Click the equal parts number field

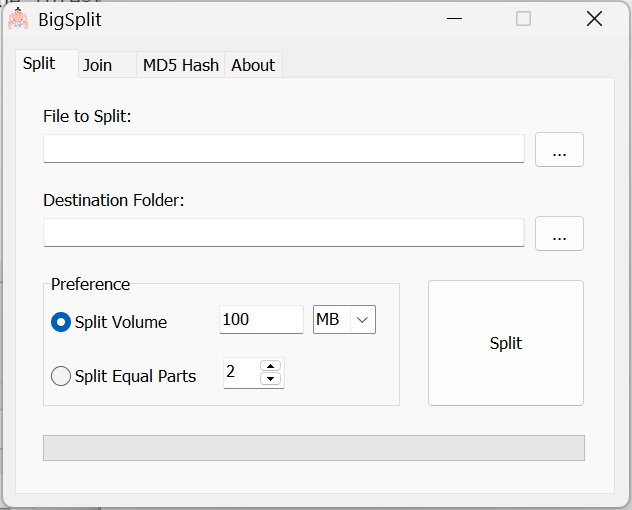pyautogui.click(x=241, y=373)
